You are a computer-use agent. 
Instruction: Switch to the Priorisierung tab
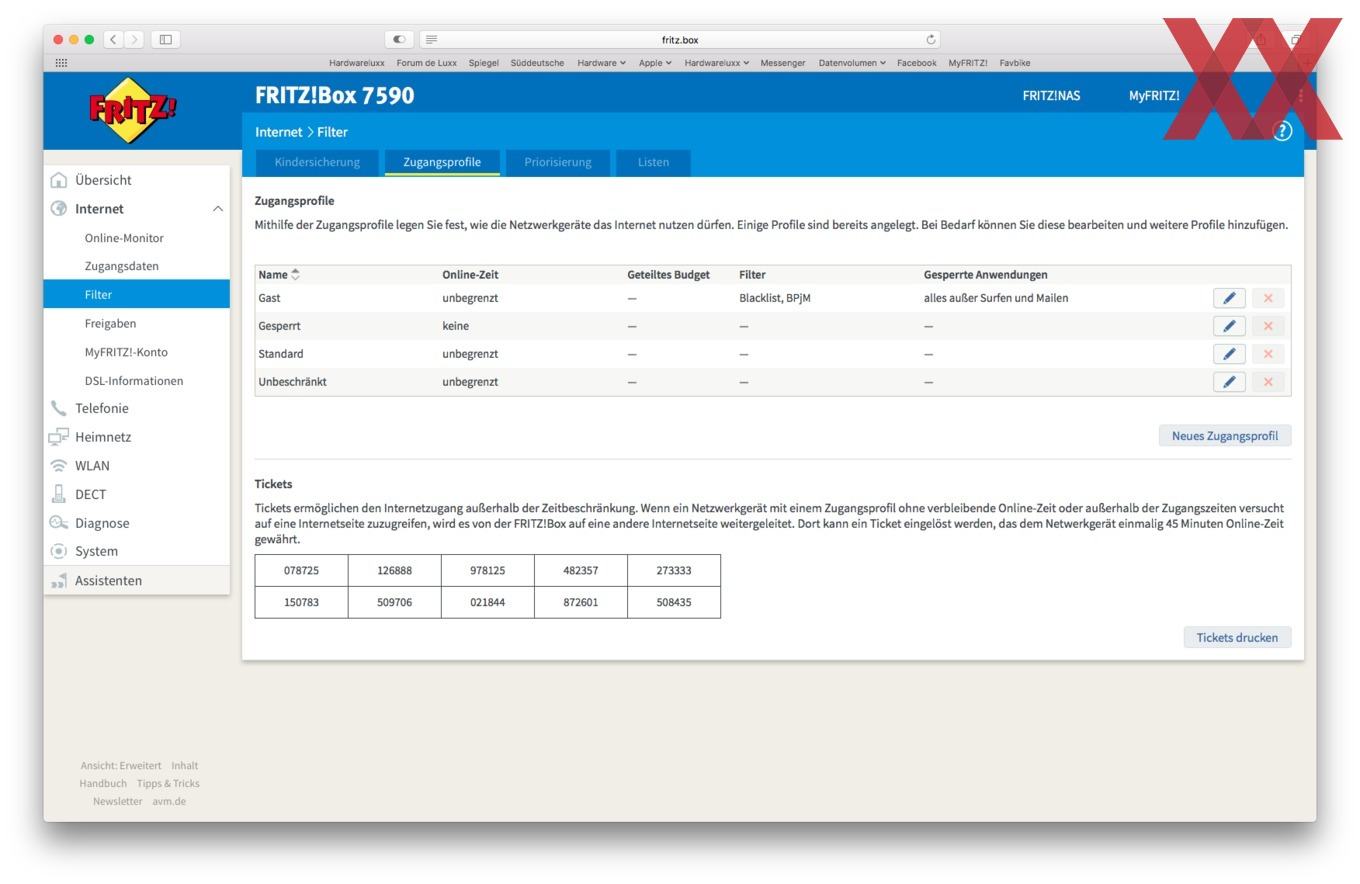558,162
